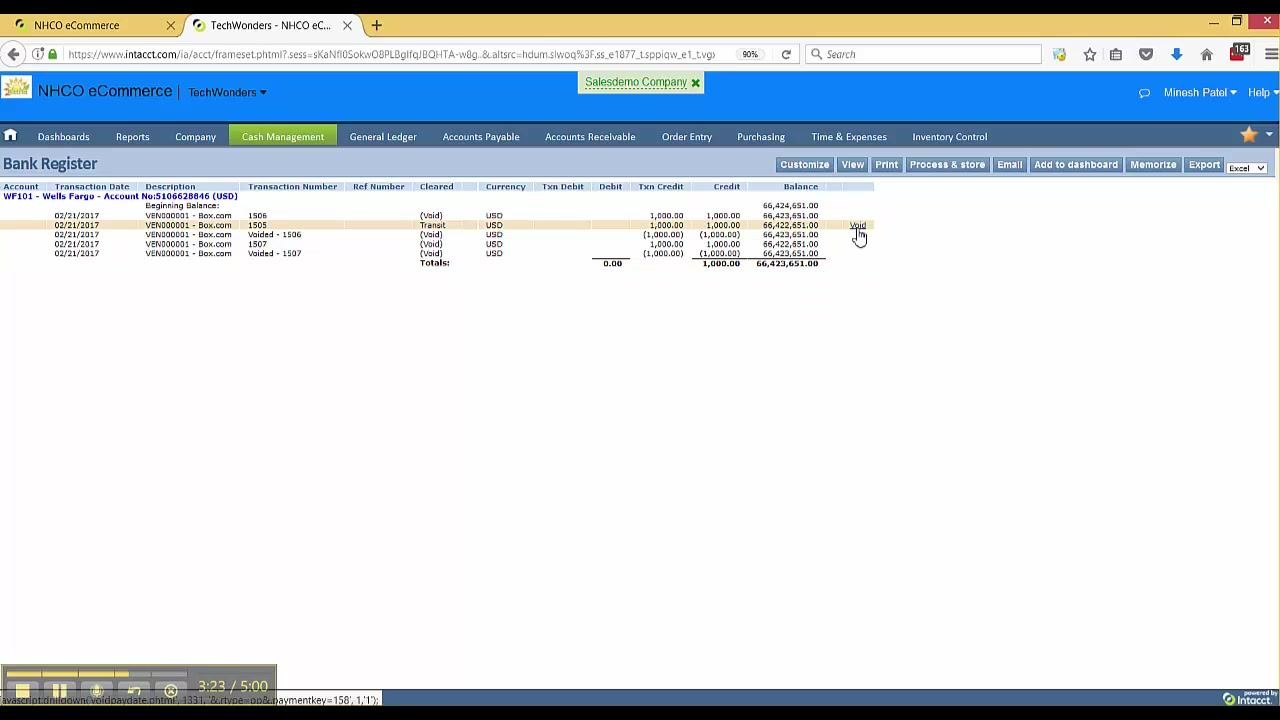The image size is (1280, 720).
Task: Choose export format from Excel dropdown
Action: pos(1246,168)
